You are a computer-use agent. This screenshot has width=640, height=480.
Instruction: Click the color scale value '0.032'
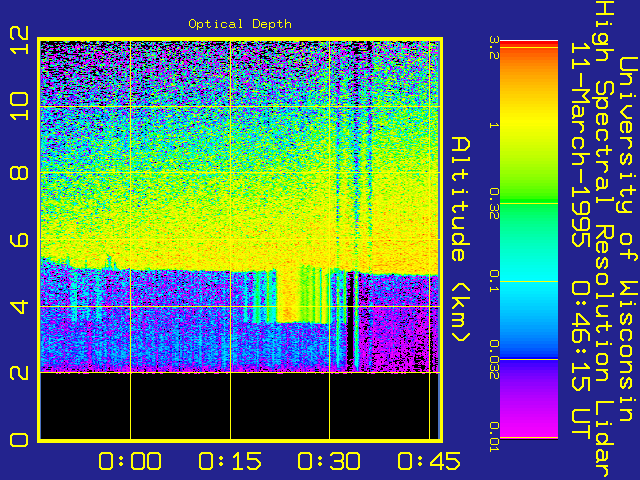click(x=494, y=359)
